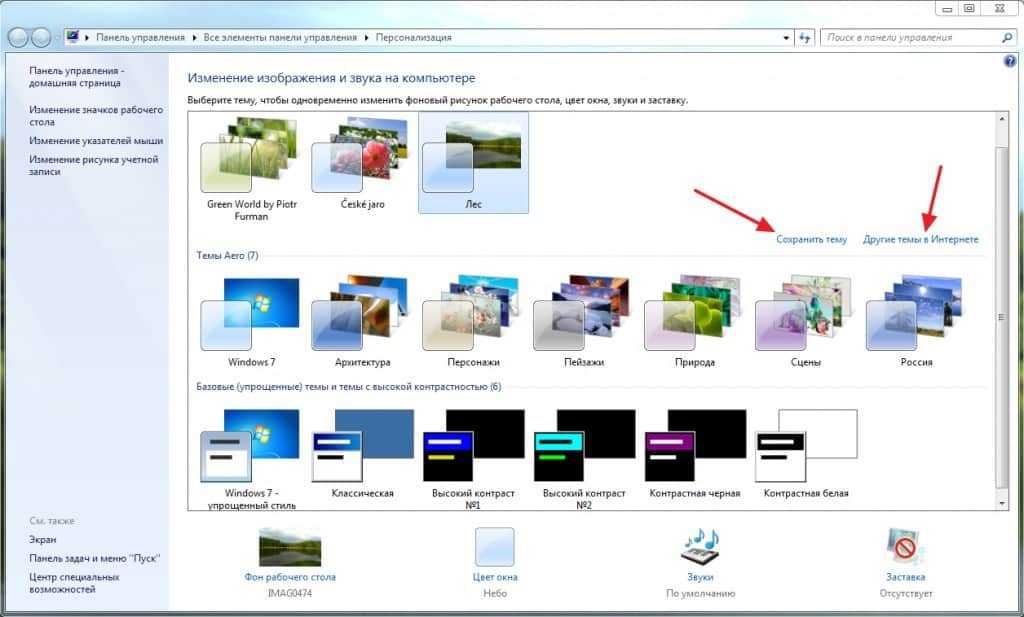Screen dimensions: 1024x617
Task: Open the Экран link
Action: pyautogui.click(x=42, y=539)
